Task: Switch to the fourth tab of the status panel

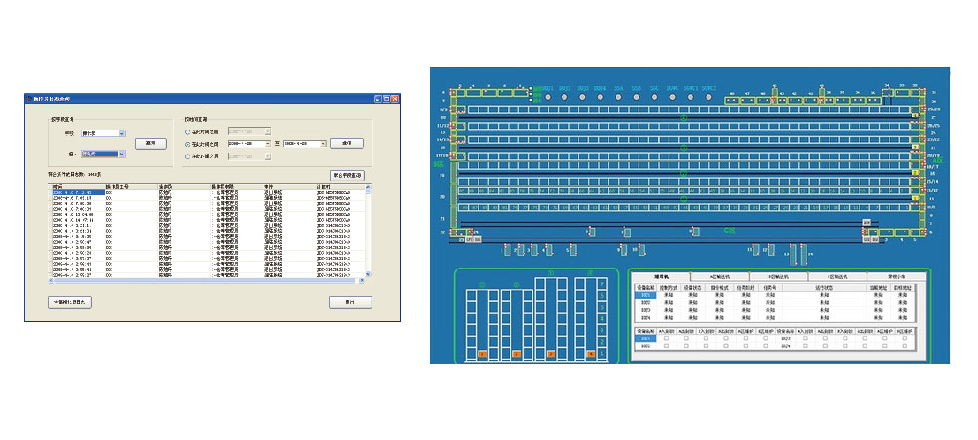Action: click(837, 276)
